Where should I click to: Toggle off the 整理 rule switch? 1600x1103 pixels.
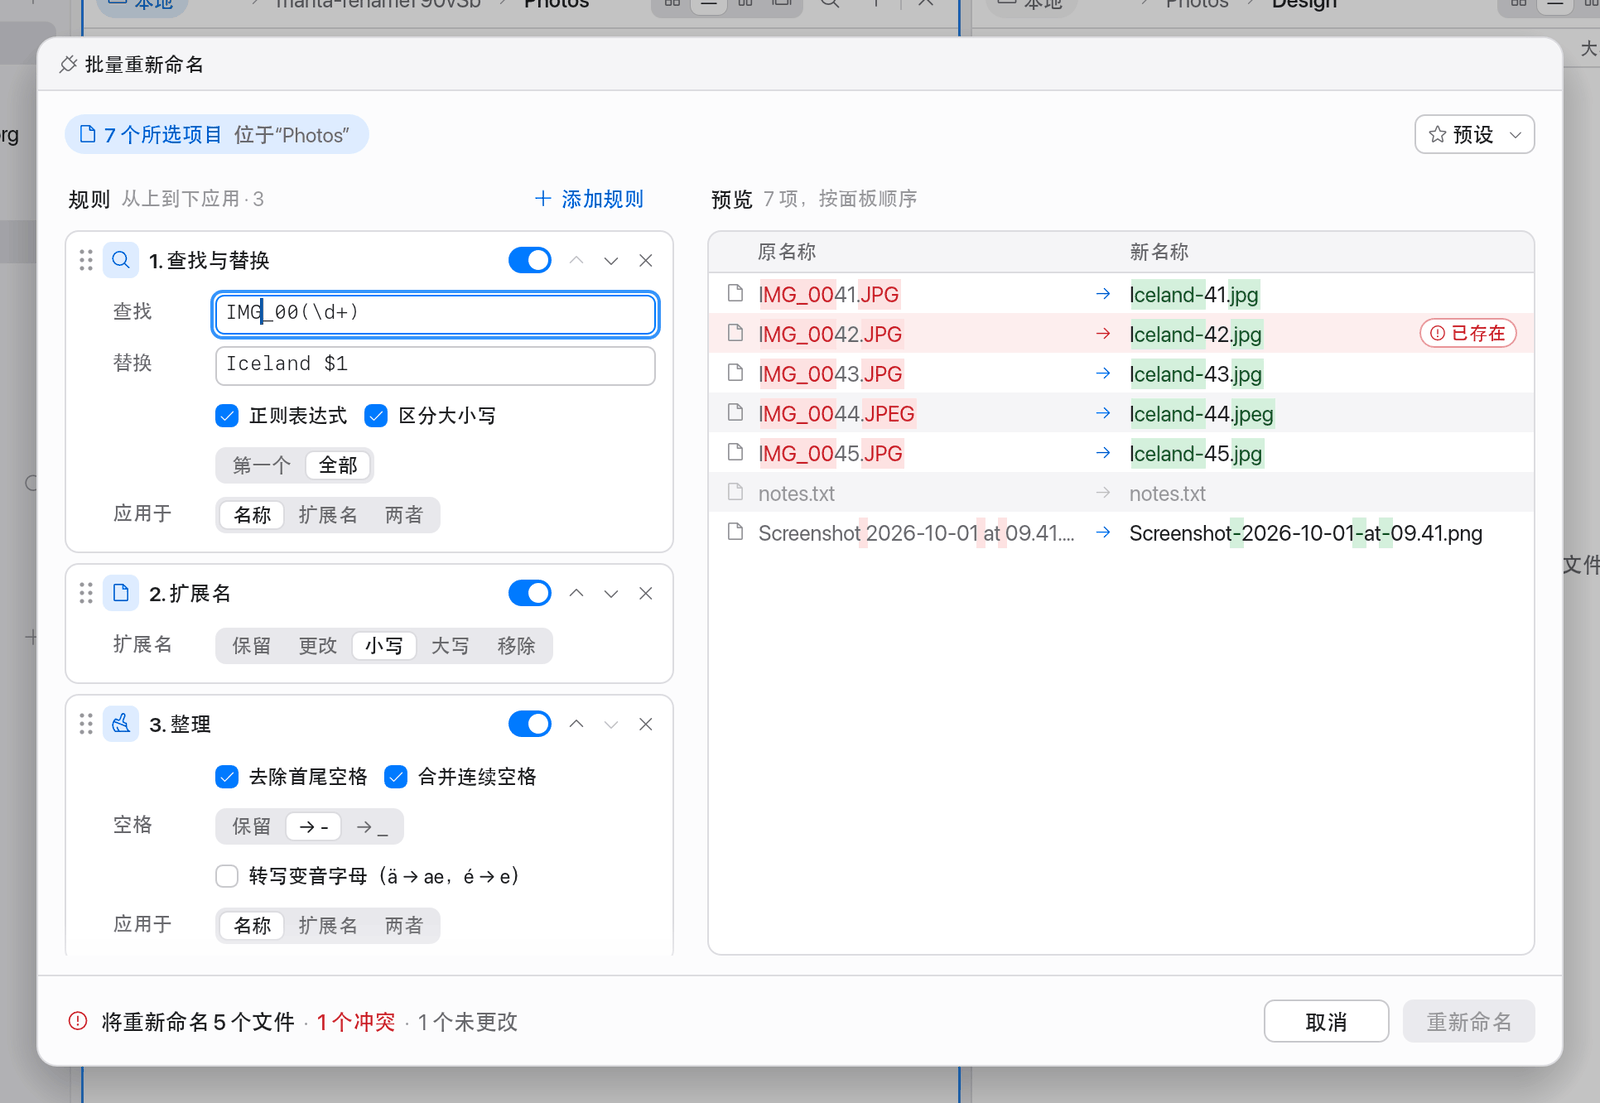point(530,724)
